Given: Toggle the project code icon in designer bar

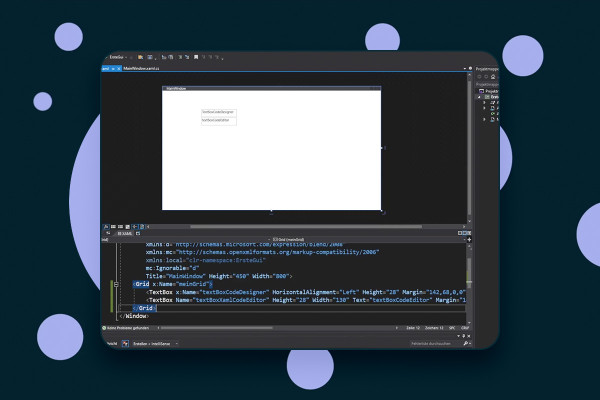Looking at the screenshot, I should (x=142, y=227).
